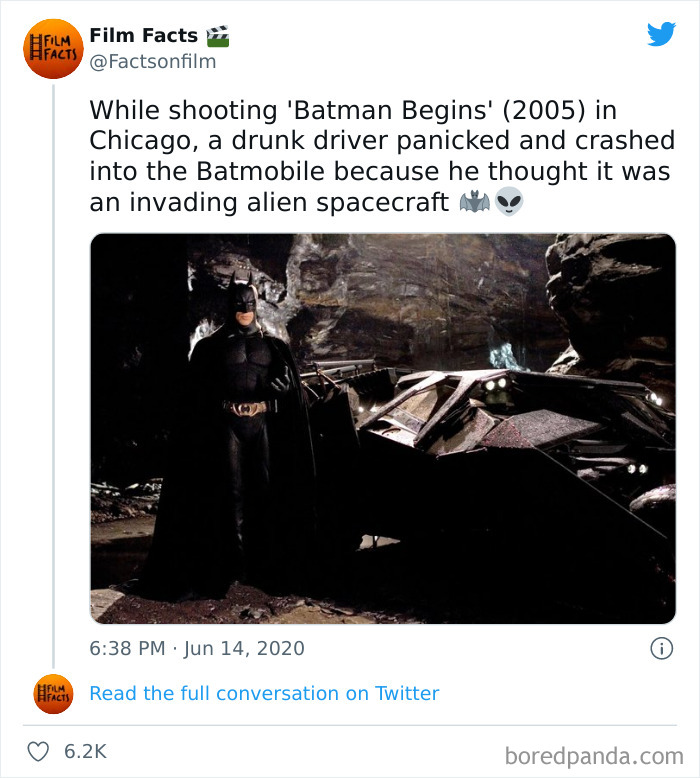
Task: Visit the @Factsonfilm handle
Action: click(x=152, y=62)
